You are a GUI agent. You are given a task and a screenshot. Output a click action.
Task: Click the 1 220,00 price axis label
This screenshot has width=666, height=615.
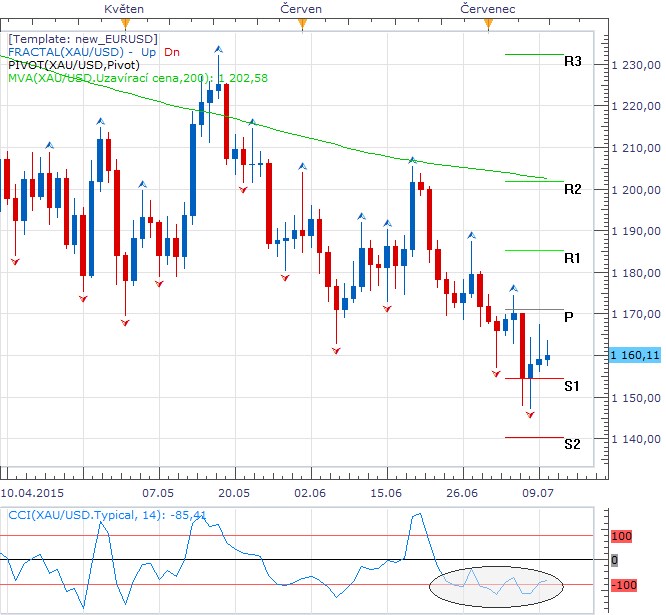click(636, 107)
